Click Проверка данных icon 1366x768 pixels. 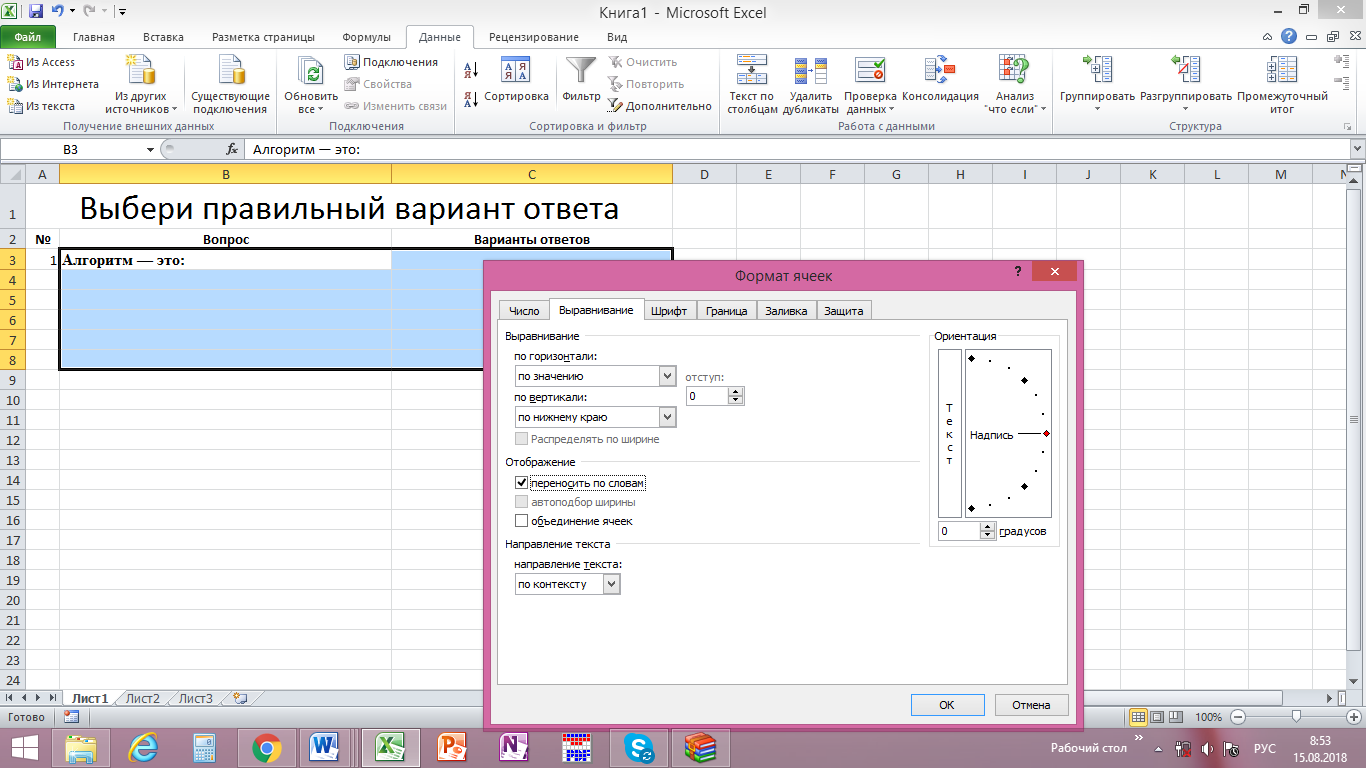870,70
